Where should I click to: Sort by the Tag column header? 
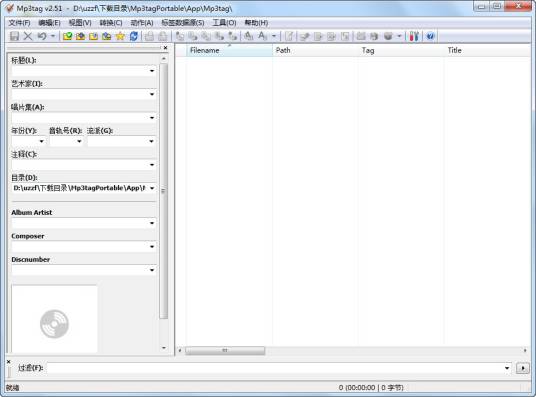[401, 50]
